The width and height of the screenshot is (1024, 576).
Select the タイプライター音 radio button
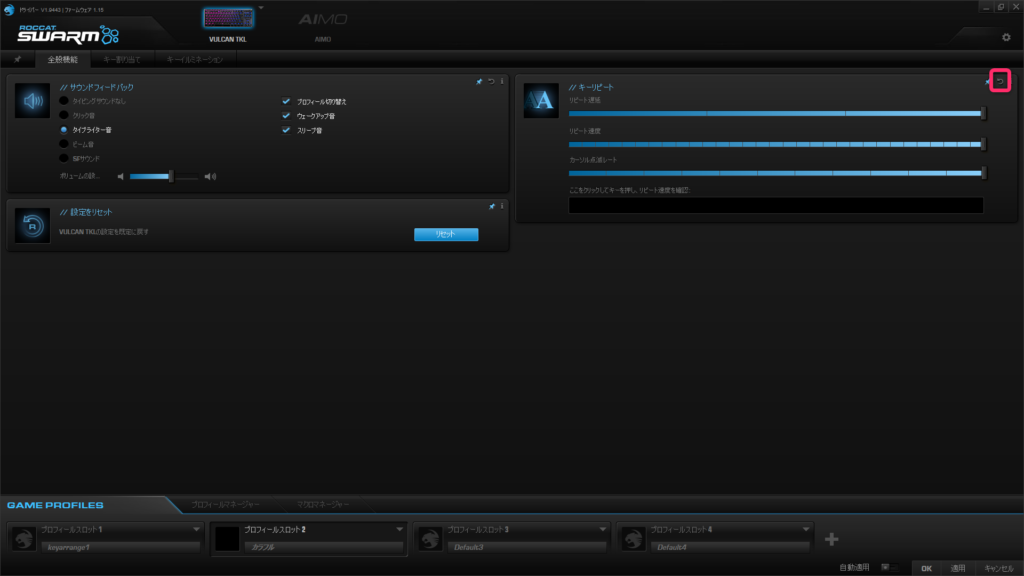point(63,130)
